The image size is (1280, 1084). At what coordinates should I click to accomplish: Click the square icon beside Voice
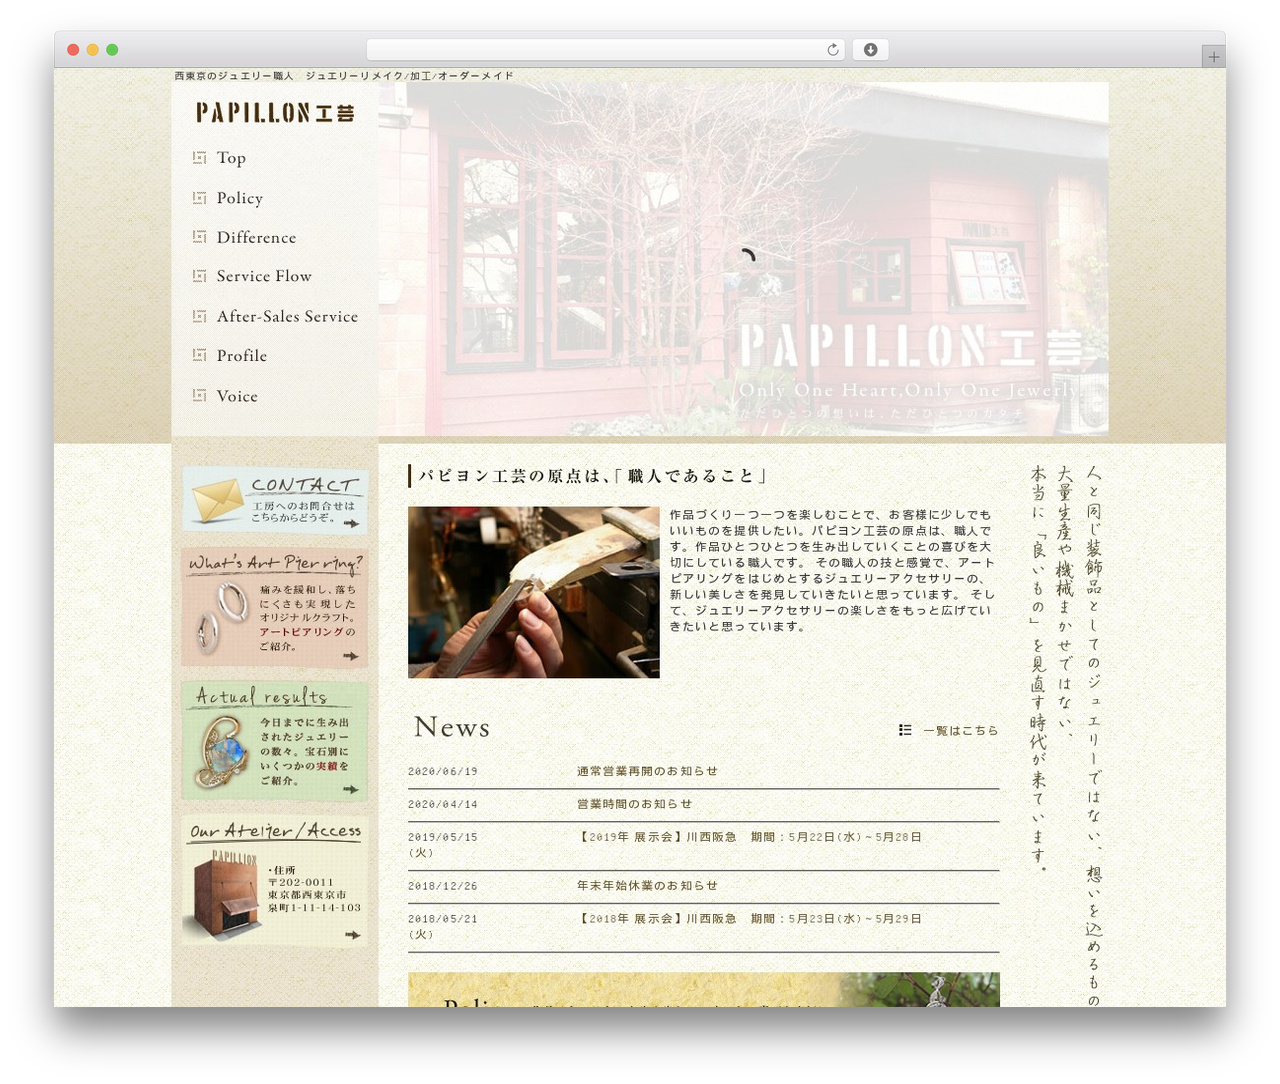199,395
